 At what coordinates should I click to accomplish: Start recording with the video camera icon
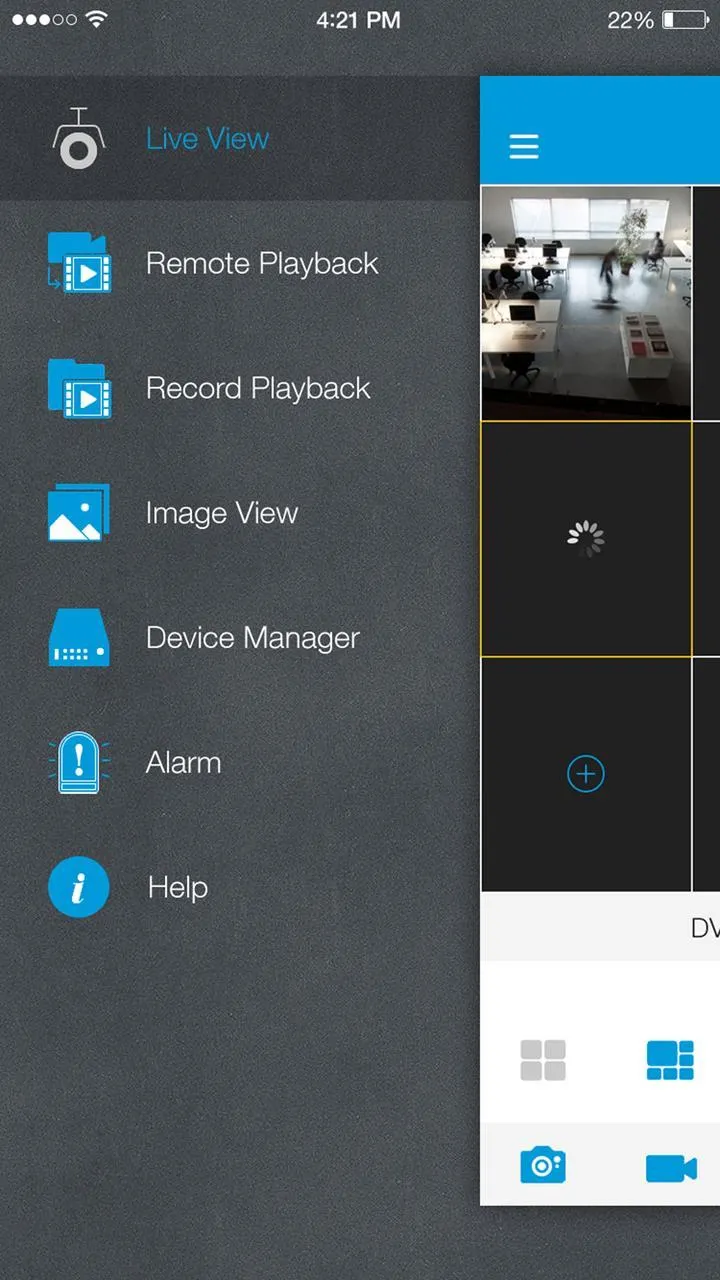[671, 1167]
